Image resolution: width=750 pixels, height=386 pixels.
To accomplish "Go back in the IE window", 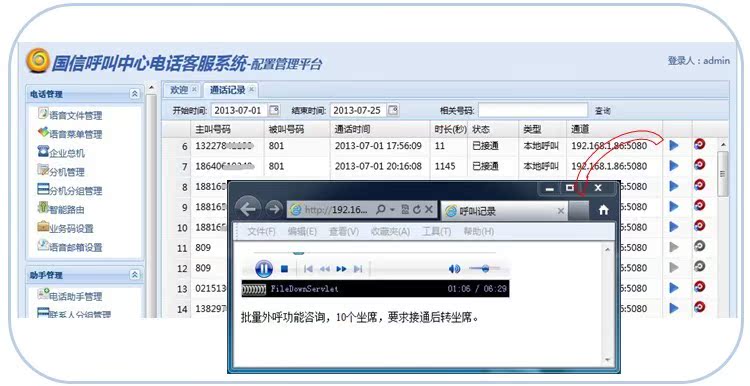I will coord(248,209).
